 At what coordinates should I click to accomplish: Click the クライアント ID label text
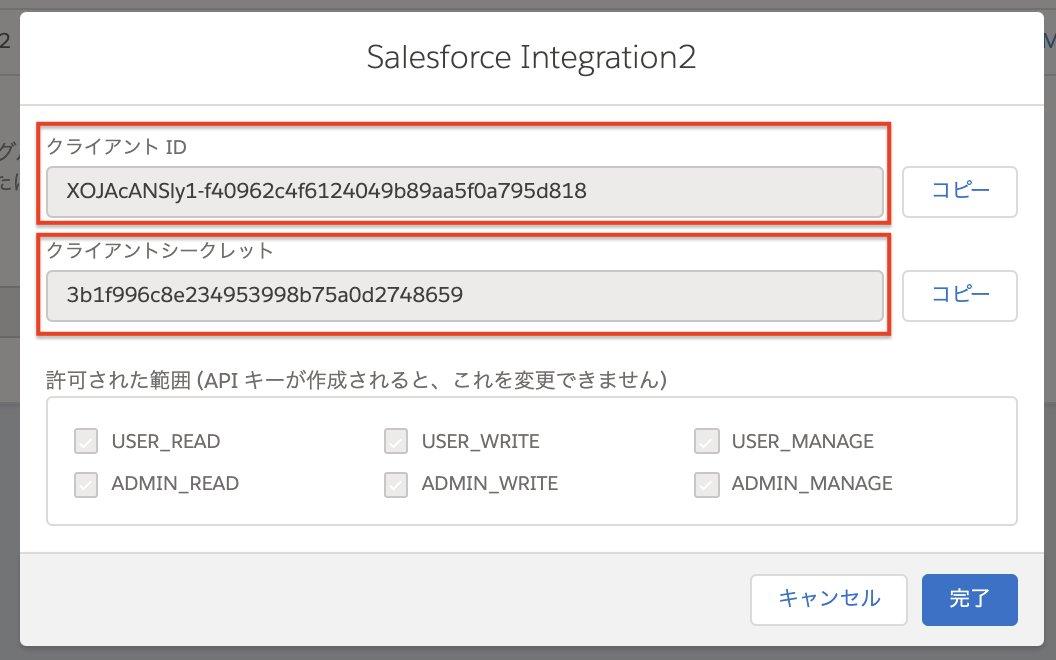click(x=117, y=147)
